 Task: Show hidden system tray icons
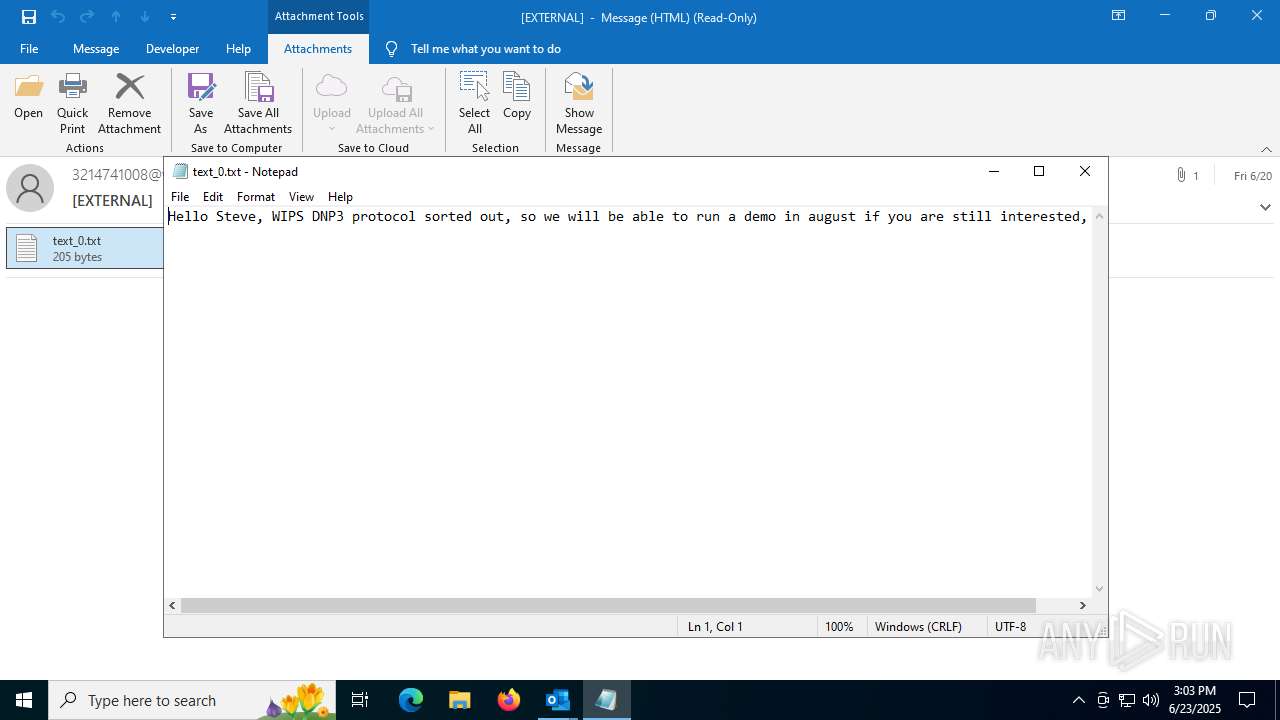pyautogui.click(x=1078, y=700)
